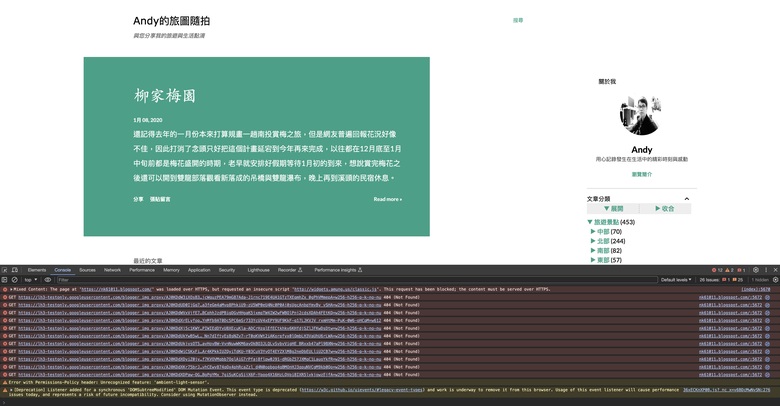The width and height of the screenshot is (780, 406).
Task: Switch to the Performance tab
Action: click(142, 270)
